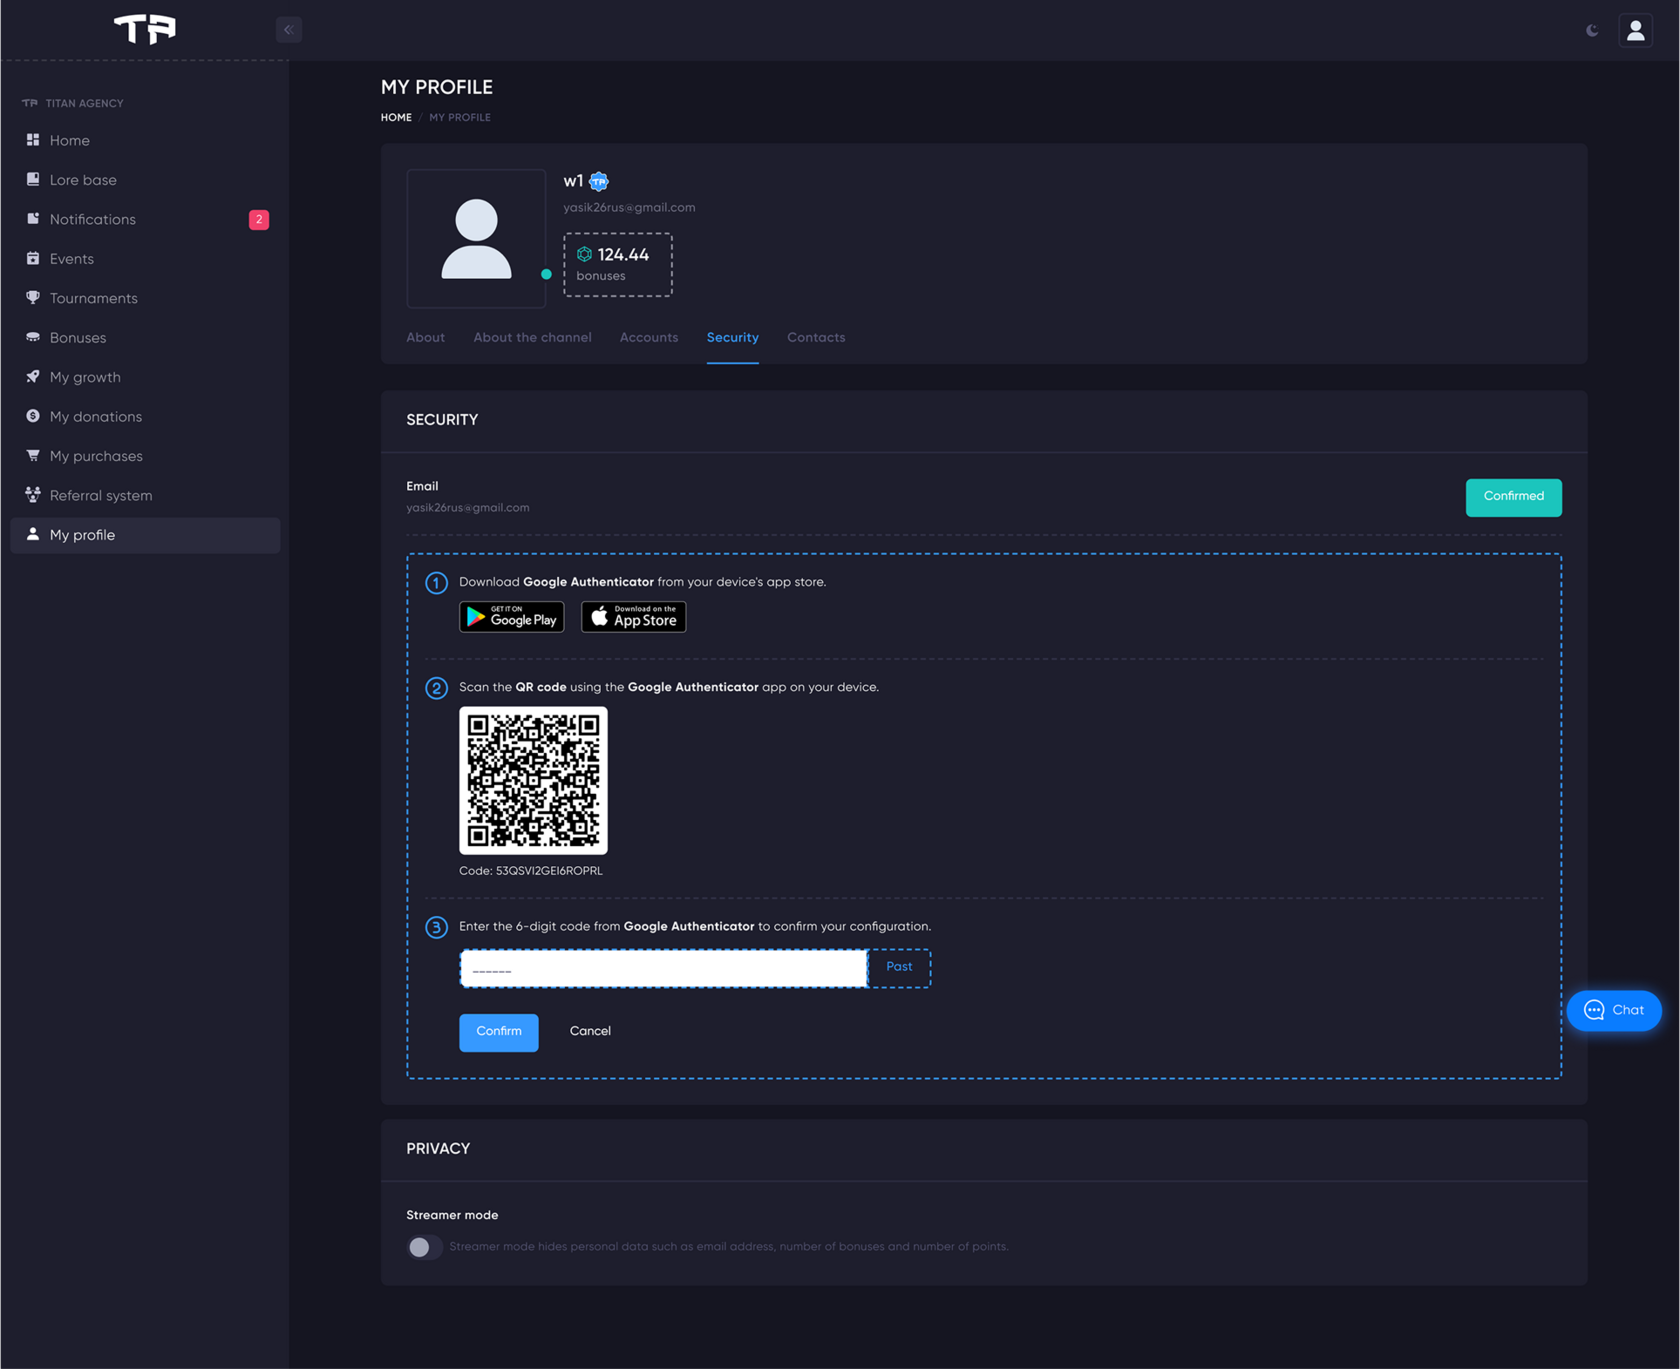Open Events from the sidebar
The height and width of the screenshot is (1369, 1680).
tap(145, 259)
